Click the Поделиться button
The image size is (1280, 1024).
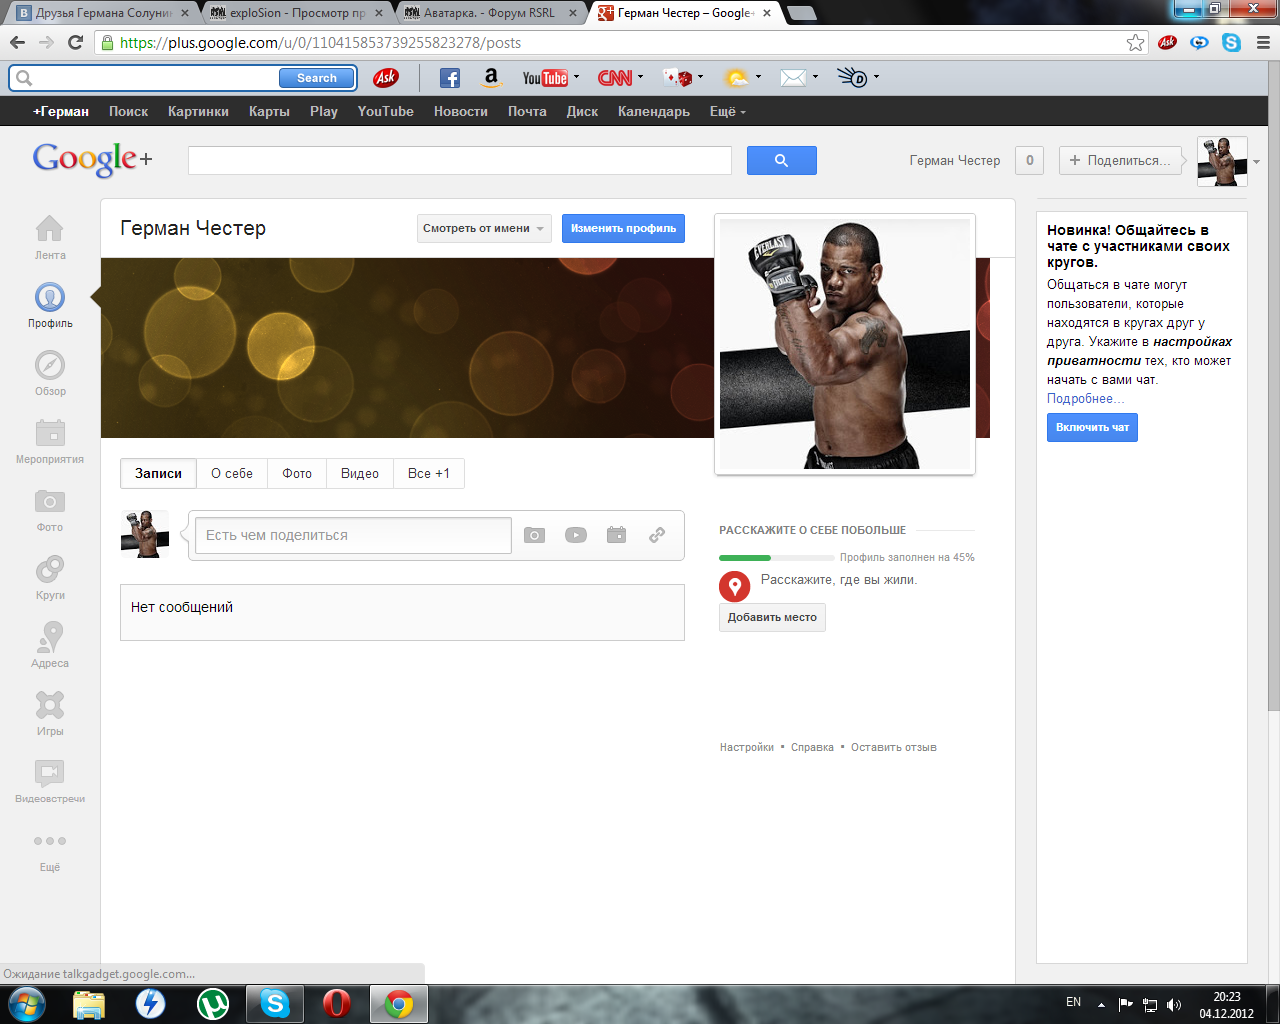point(1121,160)
